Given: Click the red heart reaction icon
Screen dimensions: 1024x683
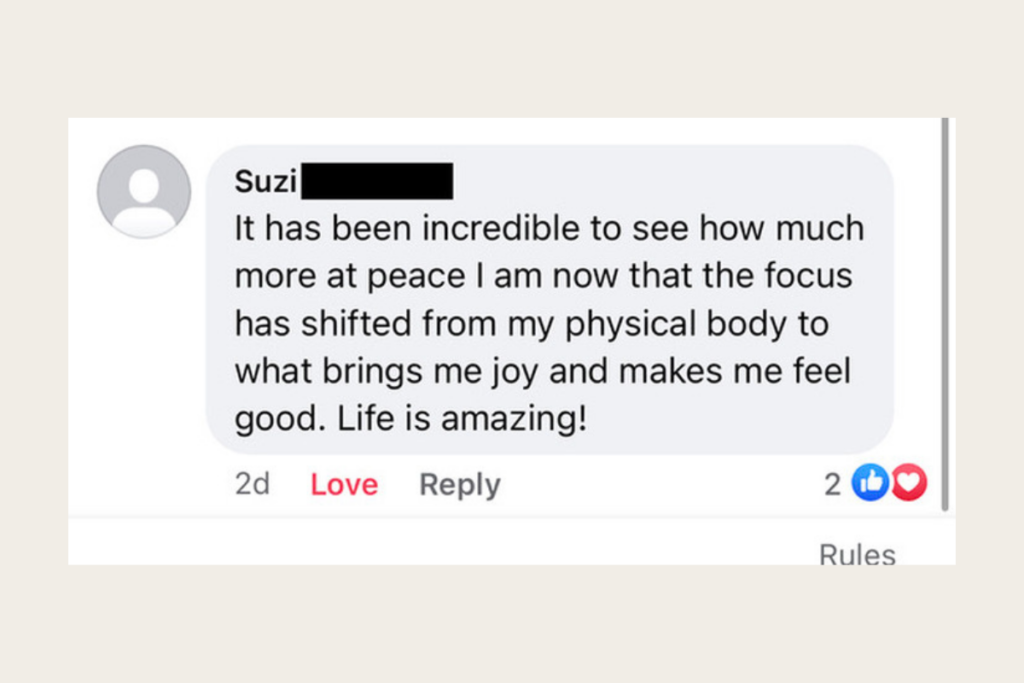Looking at the screenshot, I should click(908, 483).
